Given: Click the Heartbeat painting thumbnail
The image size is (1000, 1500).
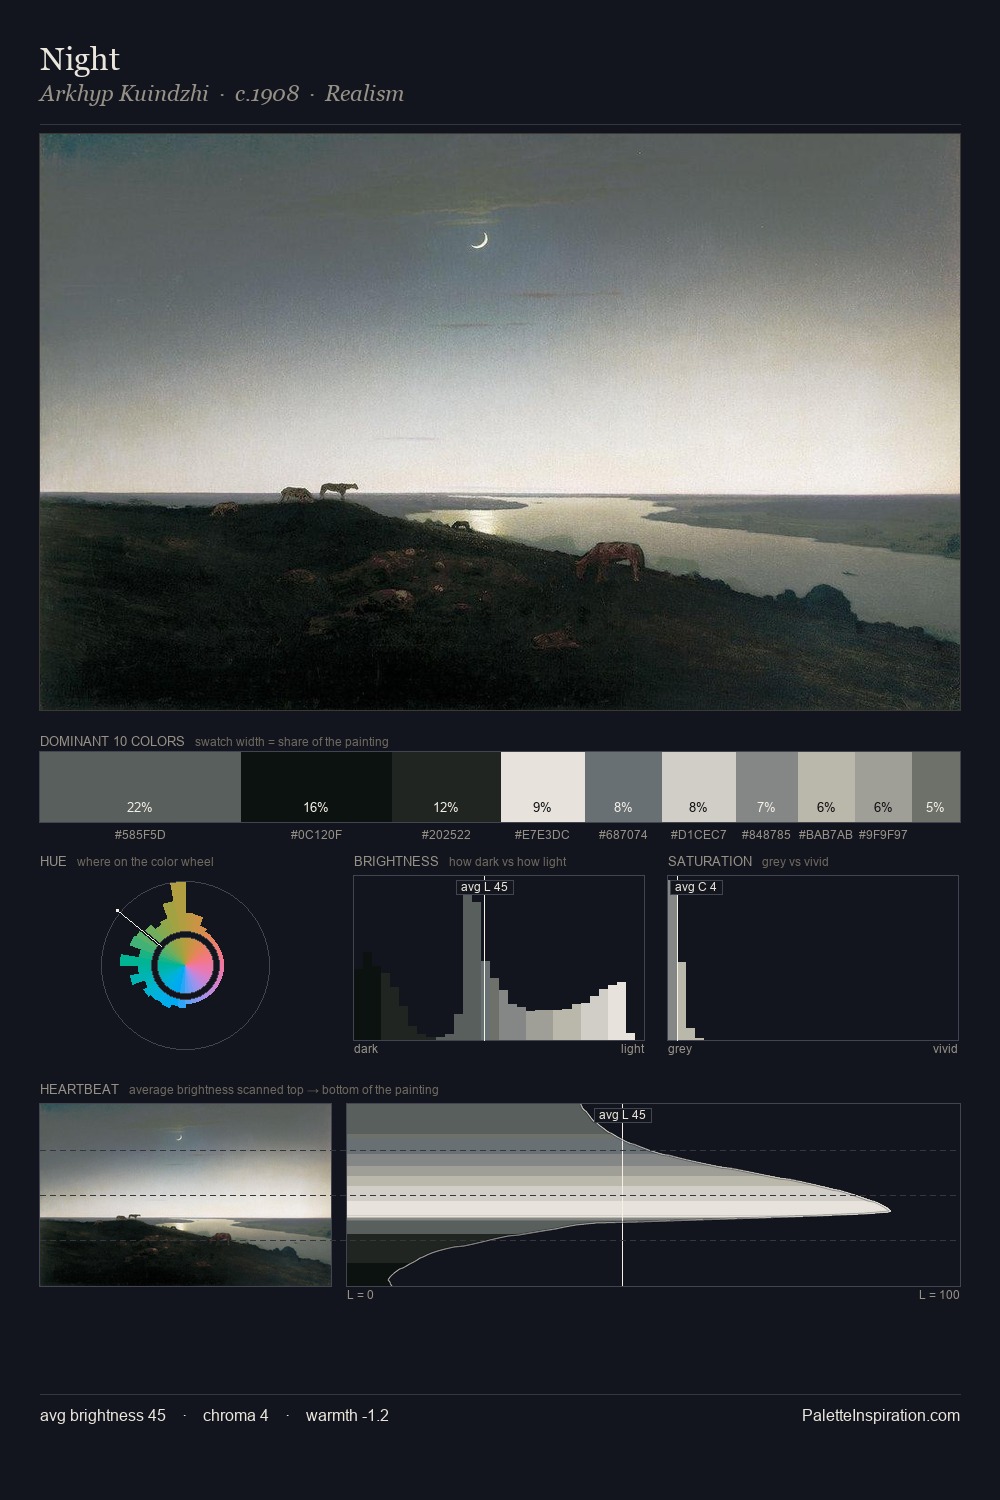Looking at the screenshot, I should click(185, 1195).
